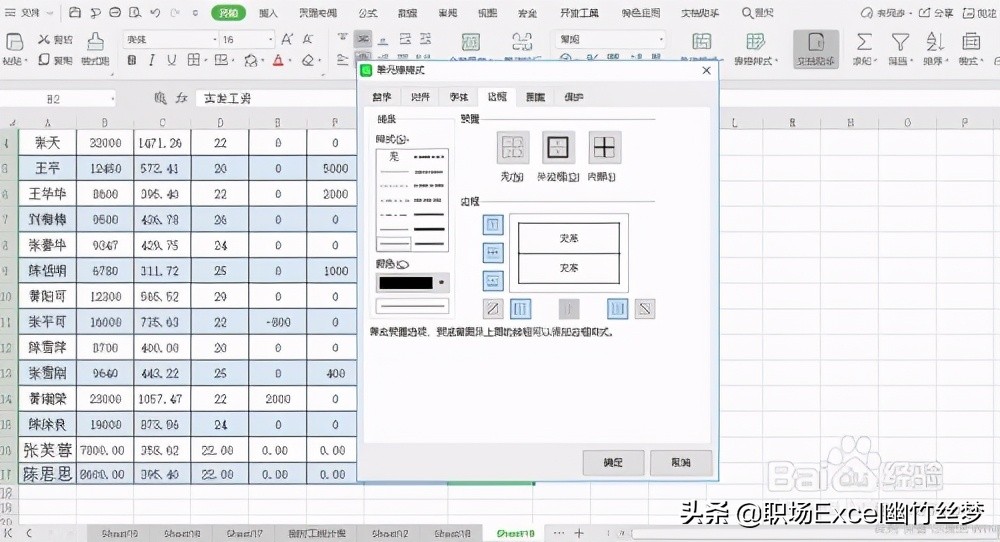This screenshot has width=1000, height=542.
Task: Toggle the right border button in dialog
Action: pyautogui.click(x=617, y=309)
